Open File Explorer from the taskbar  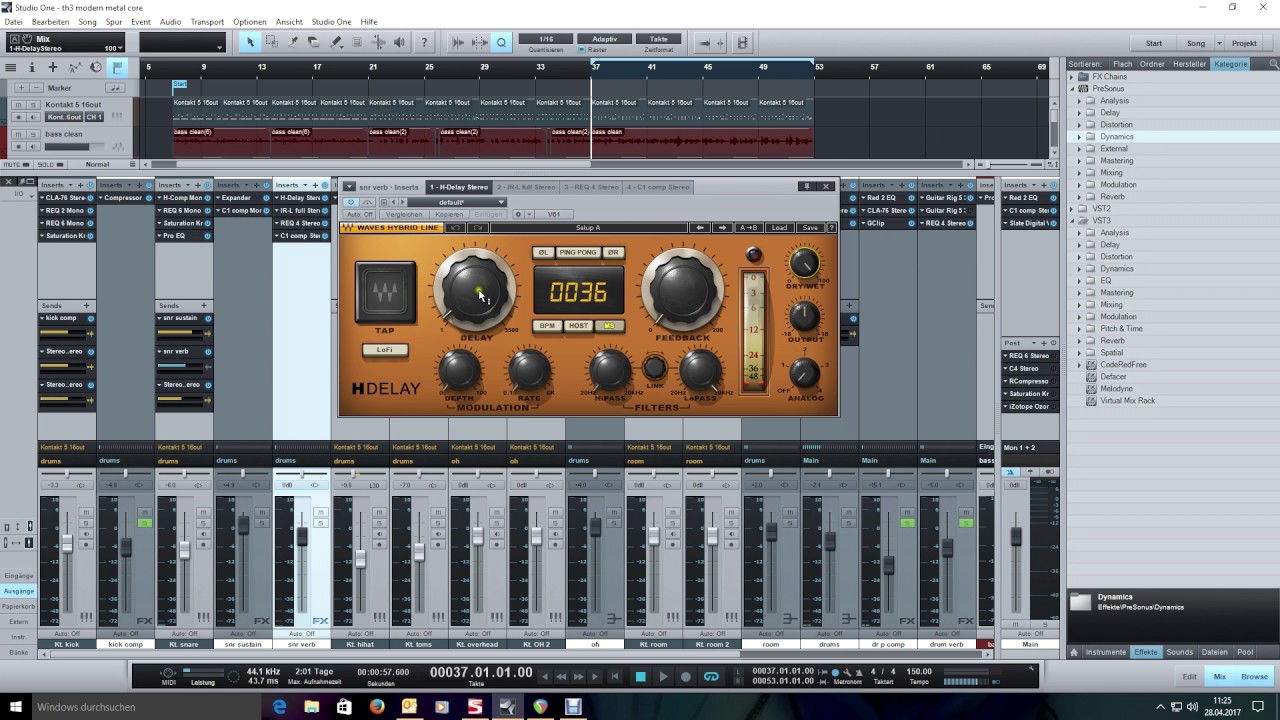(312, 707)
